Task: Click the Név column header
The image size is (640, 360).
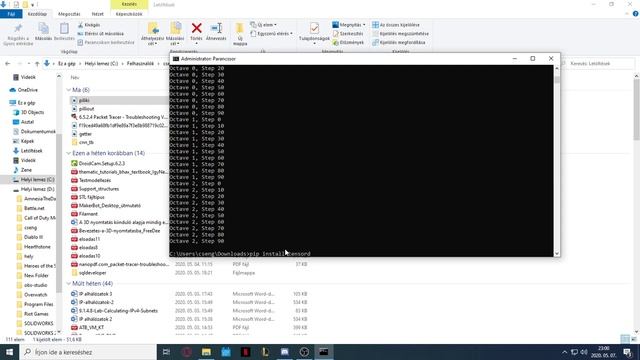Action: [75, 77]
